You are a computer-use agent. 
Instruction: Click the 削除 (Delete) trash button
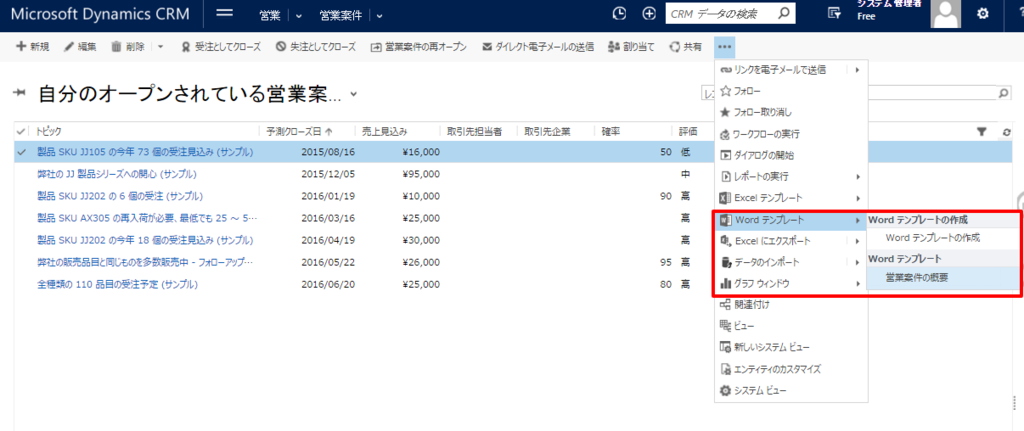click(x=128, y=47)
